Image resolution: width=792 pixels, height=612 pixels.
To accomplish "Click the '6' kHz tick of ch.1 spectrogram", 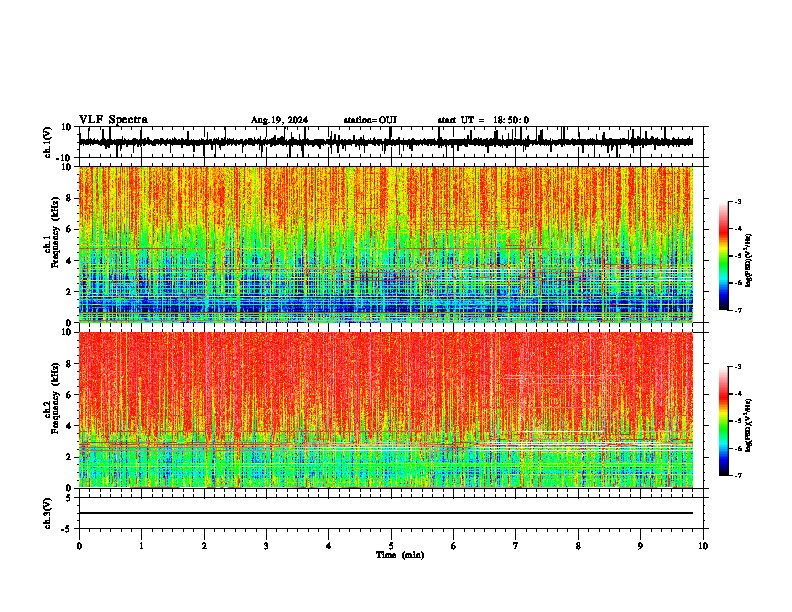I will tap(70, 229).
